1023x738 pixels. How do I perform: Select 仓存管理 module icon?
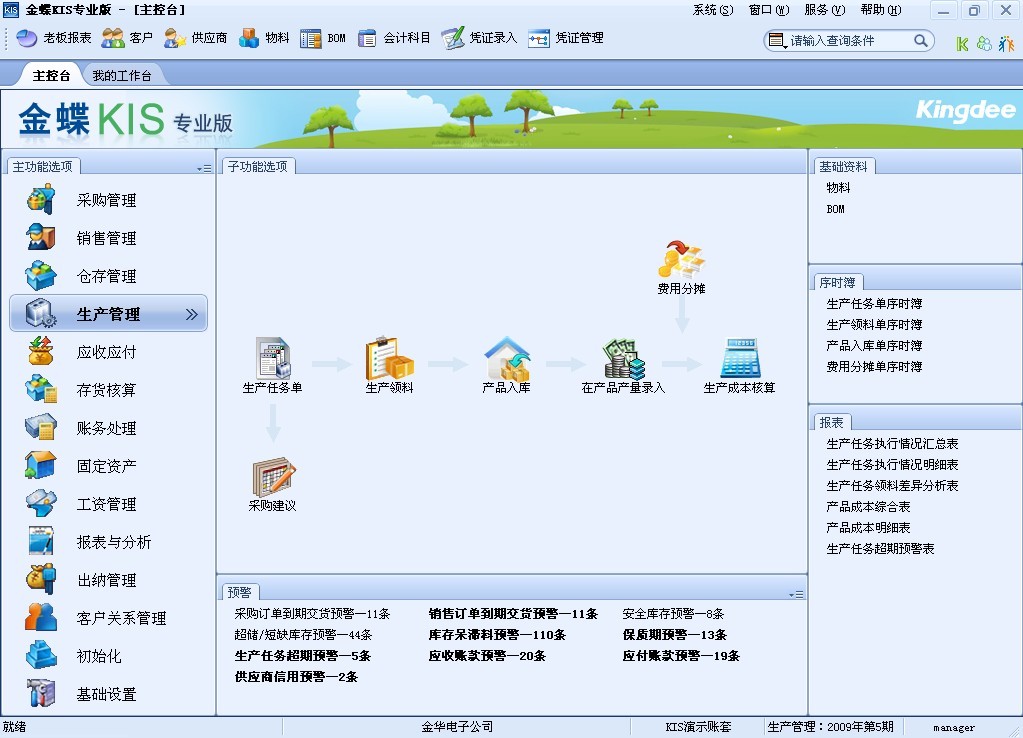(x=40, y=275)
